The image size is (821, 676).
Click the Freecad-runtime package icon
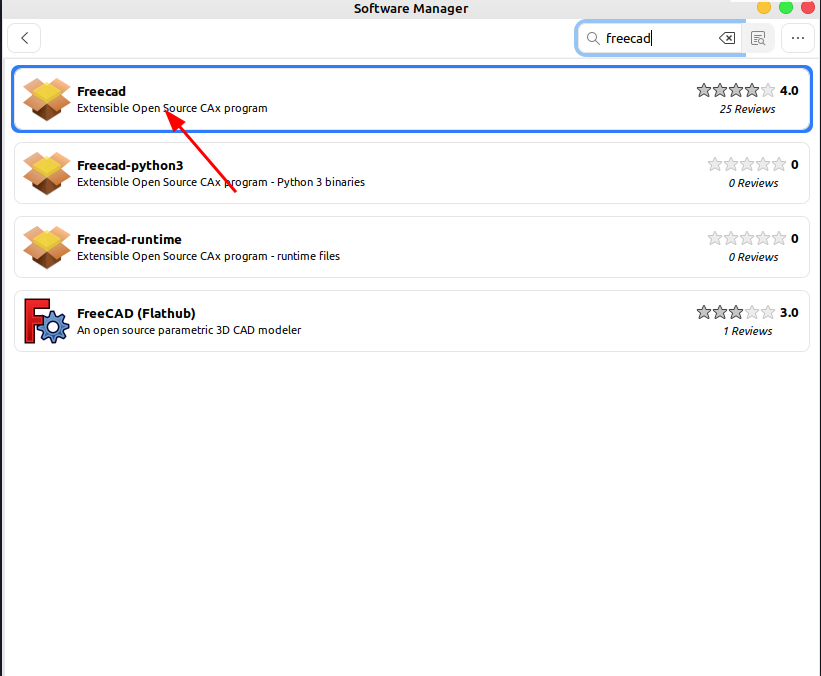(x=47, y=247)
